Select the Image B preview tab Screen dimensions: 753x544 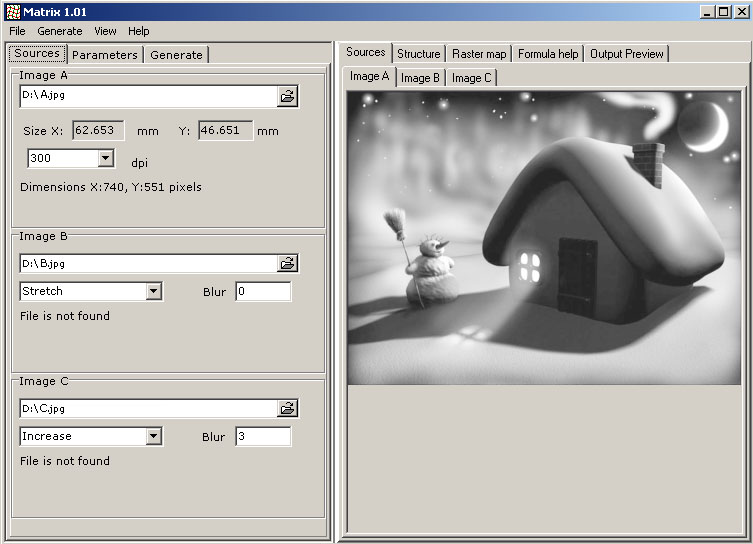pyautogui.click(x=420, y=77)
